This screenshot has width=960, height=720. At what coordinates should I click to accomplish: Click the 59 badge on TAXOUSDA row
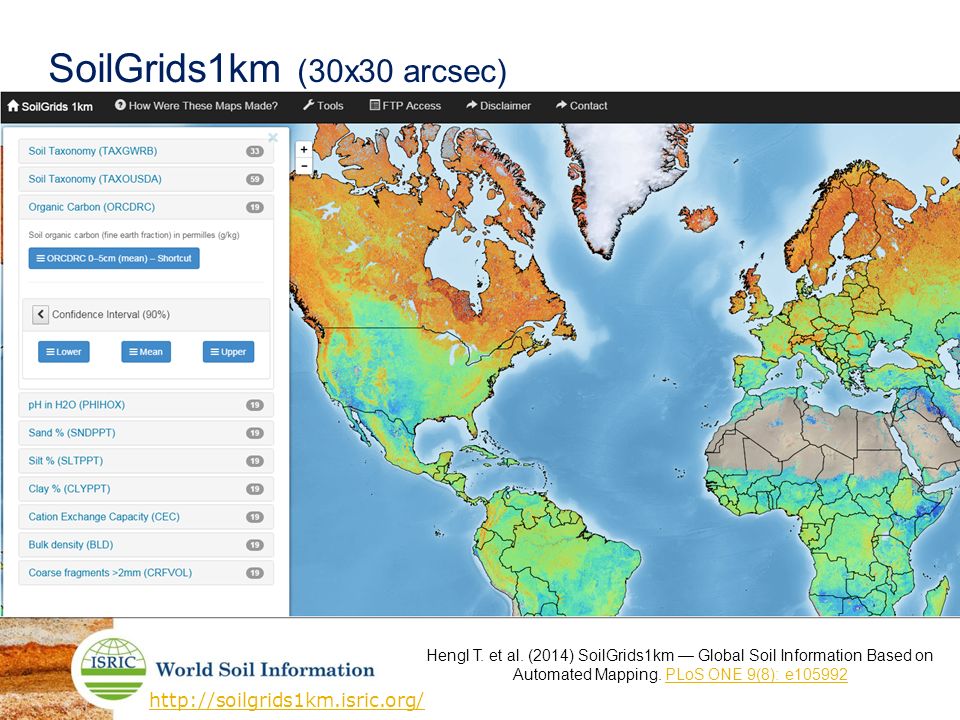pyautogui.click(x=255, y=179)
